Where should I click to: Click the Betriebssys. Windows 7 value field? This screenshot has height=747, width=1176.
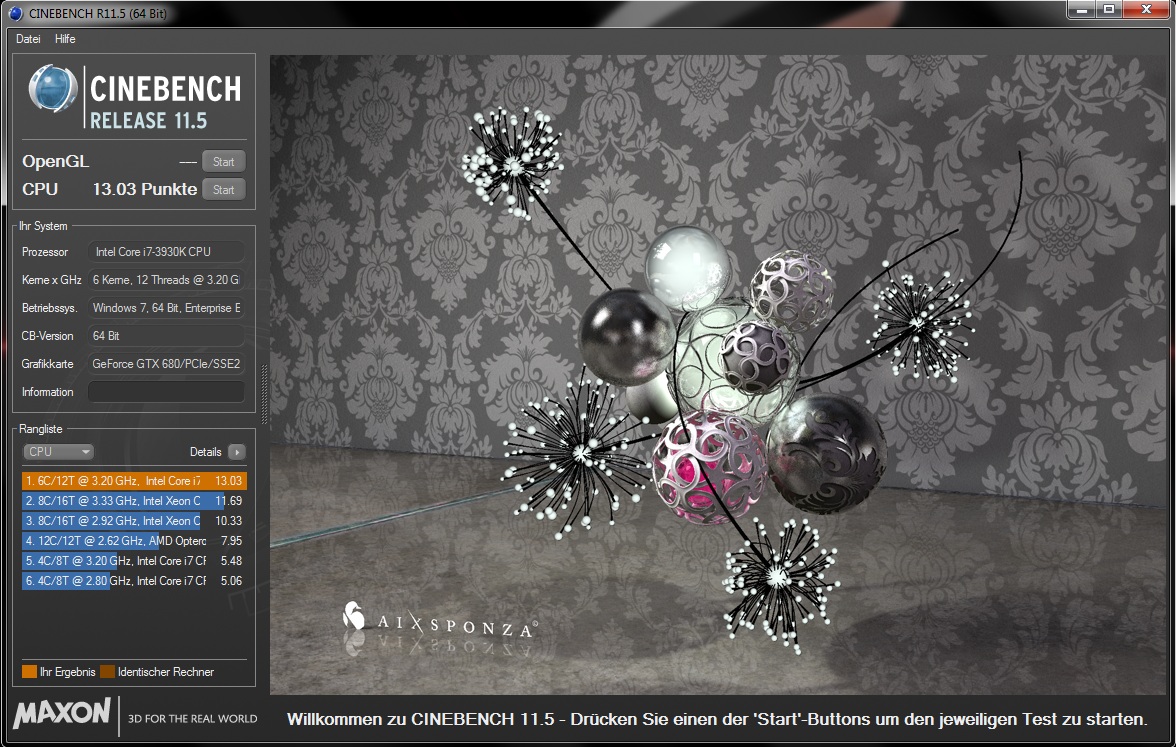point(166,308)
